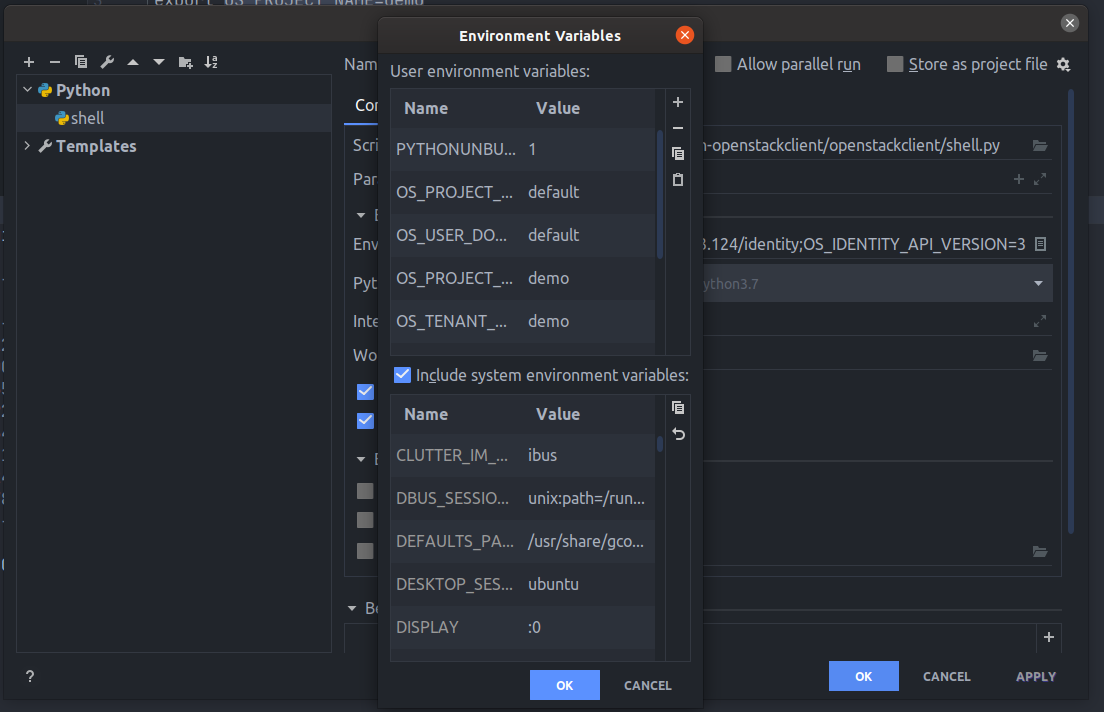Create new folder icon in configurations toolbar
The height and width of the screenshot is (712, 1104).
coord(185,62)
